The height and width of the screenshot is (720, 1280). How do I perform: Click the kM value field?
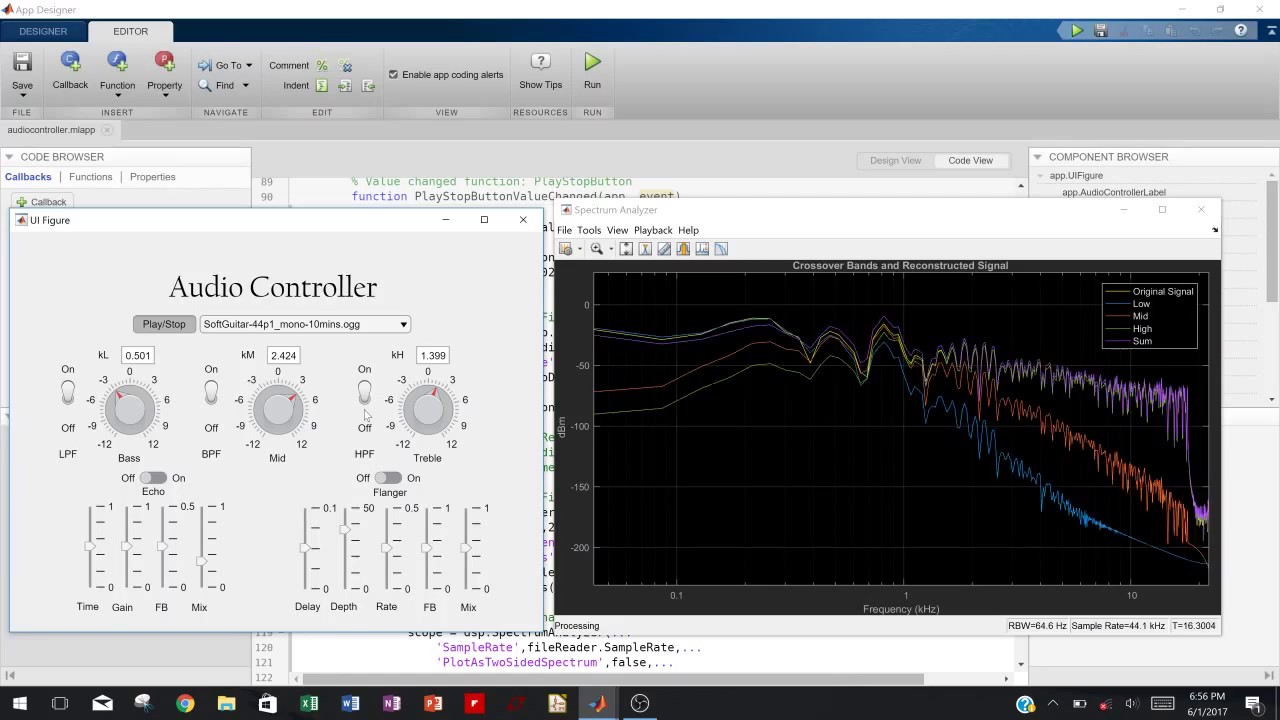tap(283, 355)
